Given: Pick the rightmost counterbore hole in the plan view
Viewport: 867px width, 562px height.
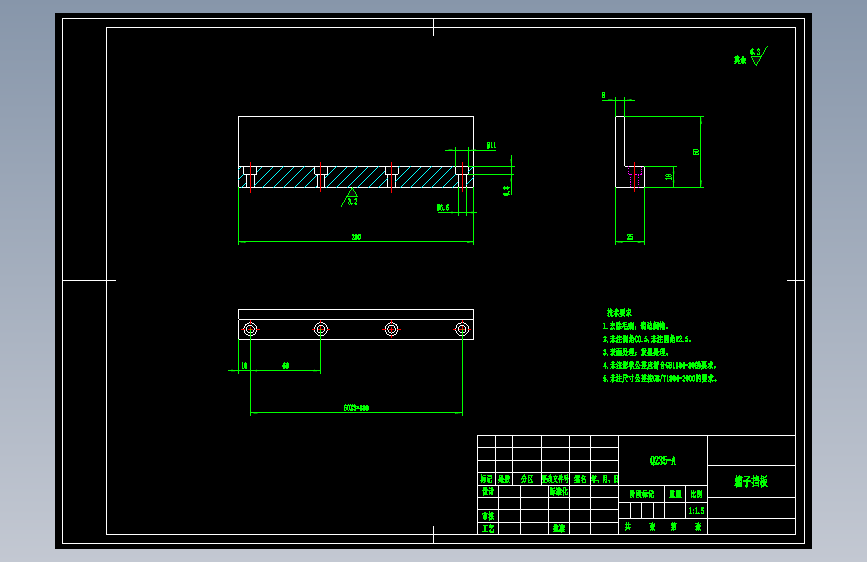Looking at the screenshot, I should pyautogui.click(x=462, y=329).
